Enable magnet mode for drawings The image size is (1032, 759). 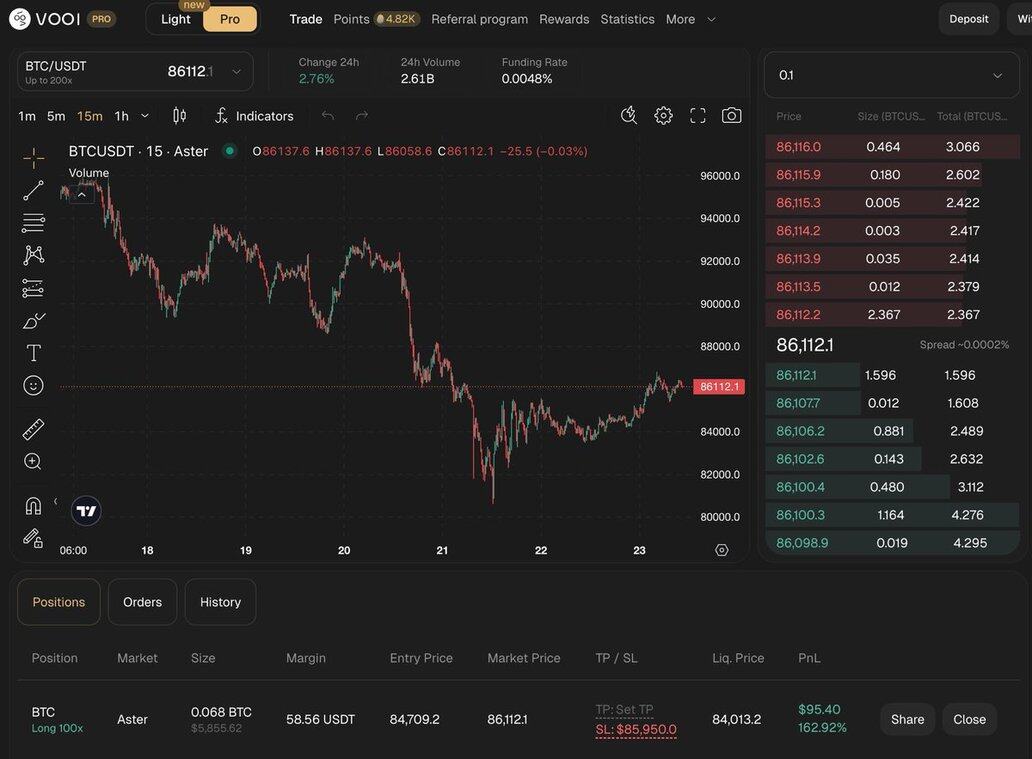coord(33,505)
